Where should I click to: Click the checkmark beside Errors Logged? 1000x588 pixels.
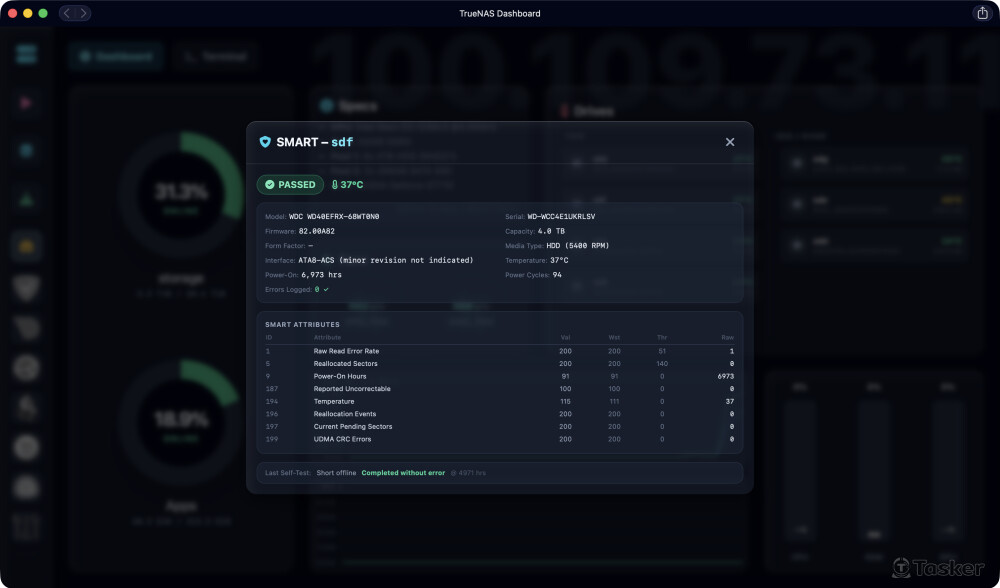point(326,289)
